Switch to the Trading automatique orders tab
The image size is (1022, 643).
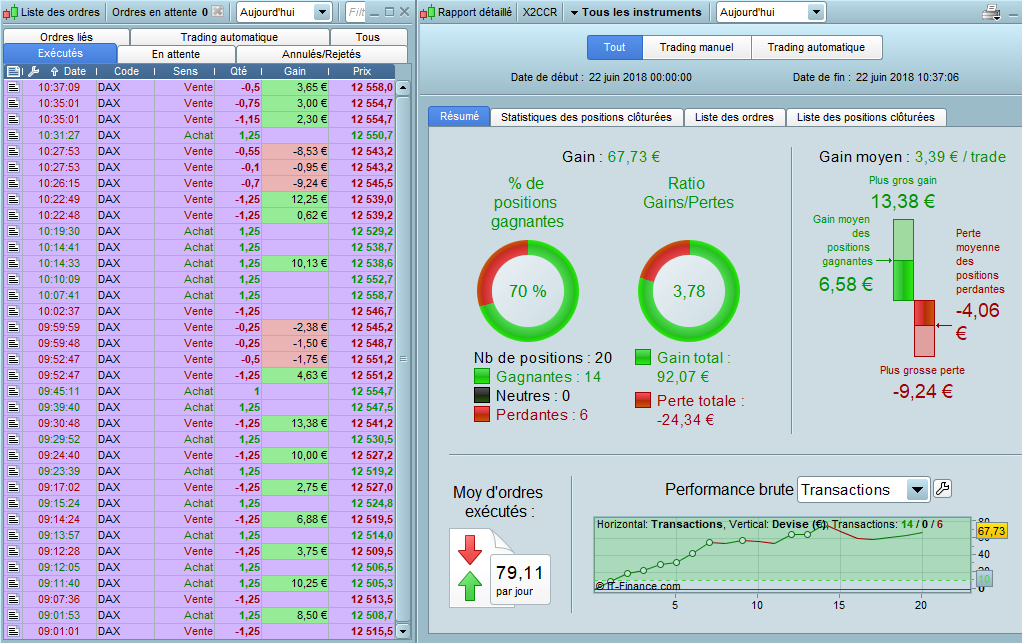point(229,37)
